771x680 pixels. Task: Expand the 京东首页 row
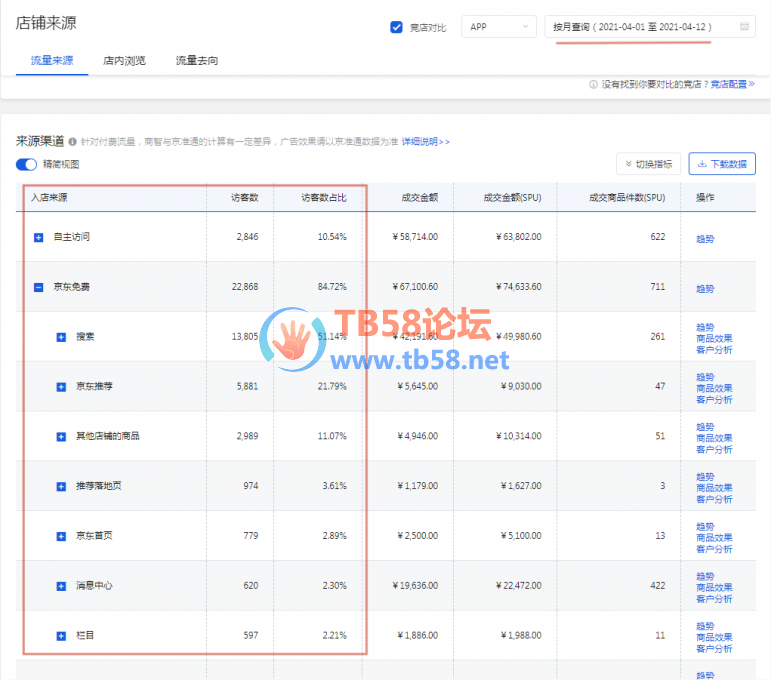pos(61,536)
